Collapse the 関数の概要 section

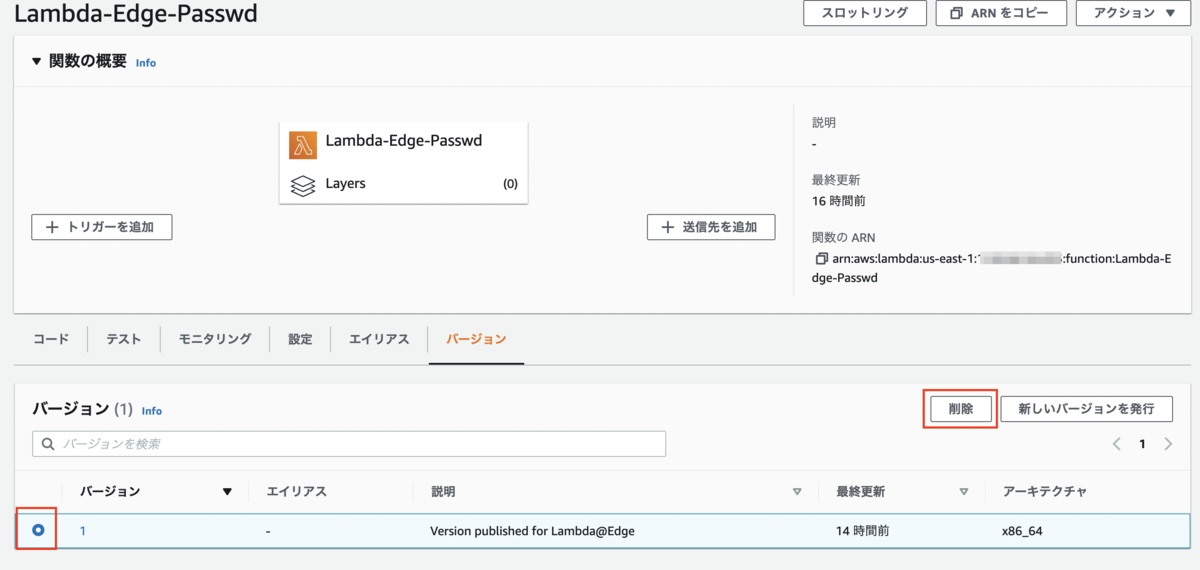click(x=37, y=62)
